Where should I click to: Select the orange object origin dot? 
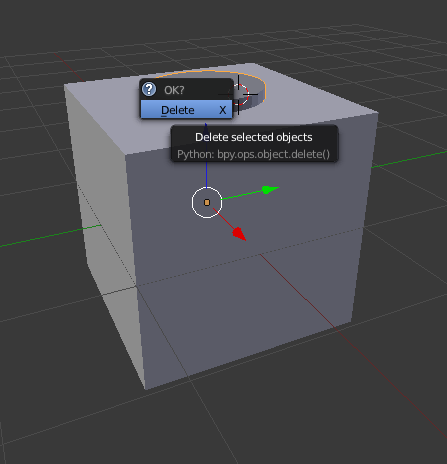coord(207,202)
